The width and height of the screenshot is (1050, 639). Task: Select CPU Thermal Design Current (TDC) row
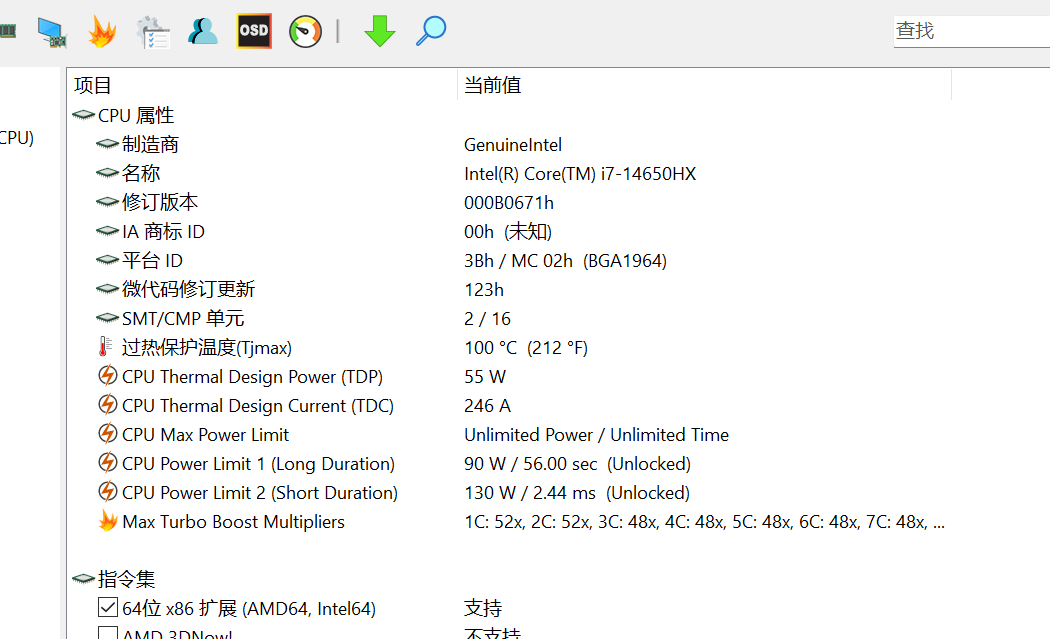coord(258,405)
